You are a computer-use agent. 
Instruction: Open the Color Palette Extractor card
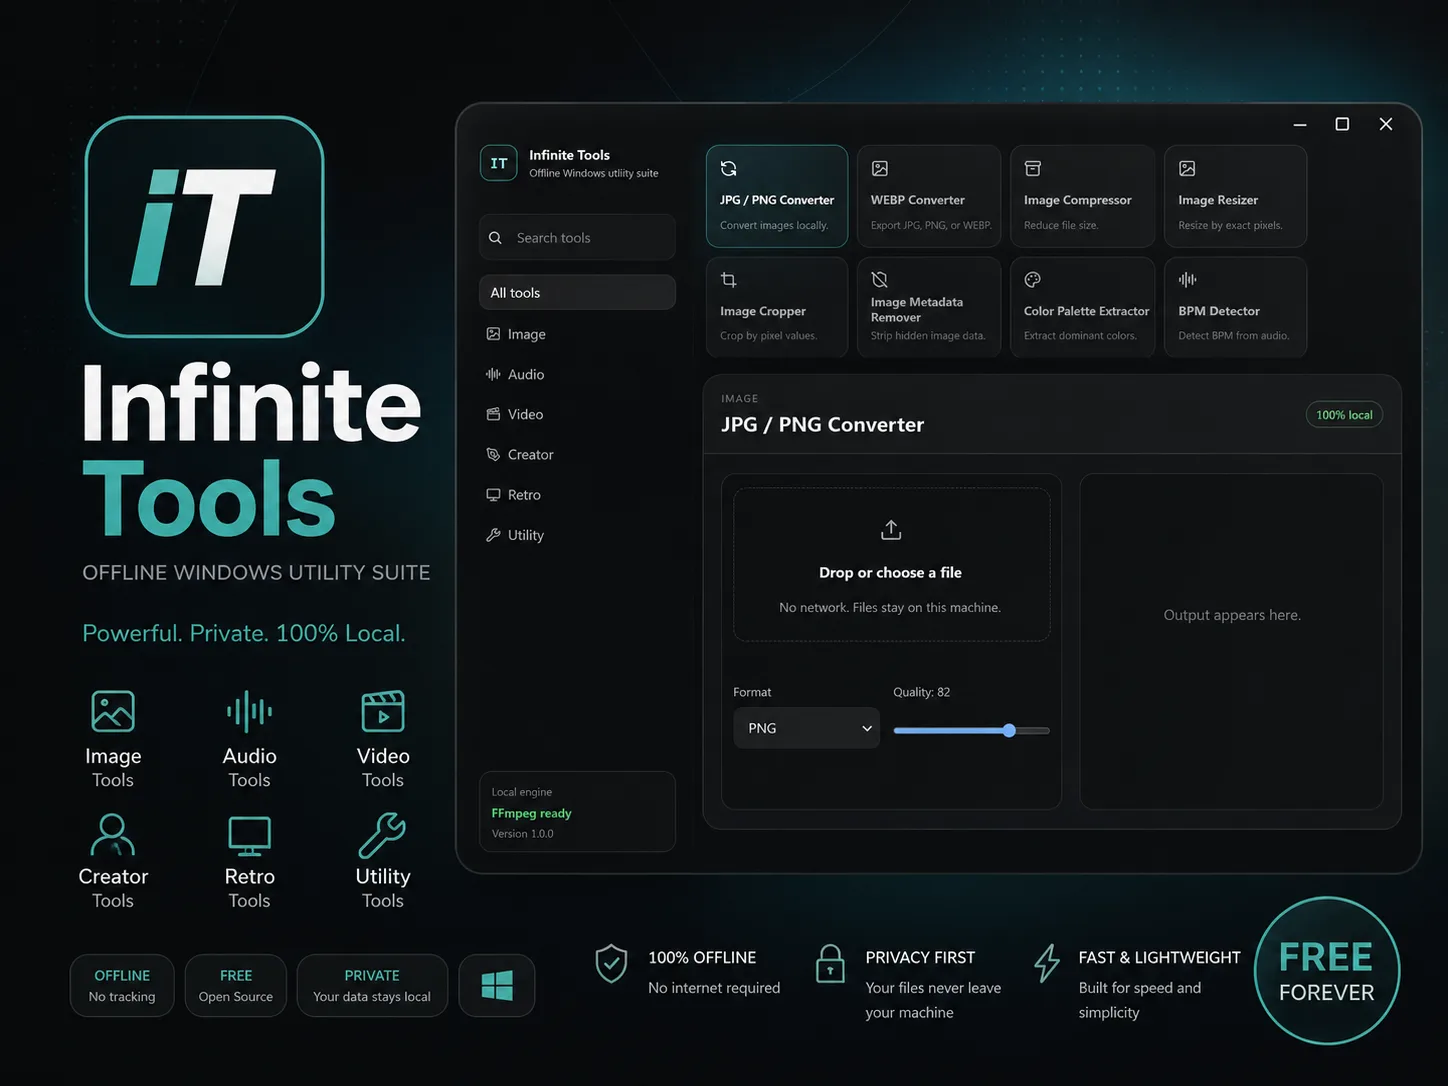pos(1083,307)
